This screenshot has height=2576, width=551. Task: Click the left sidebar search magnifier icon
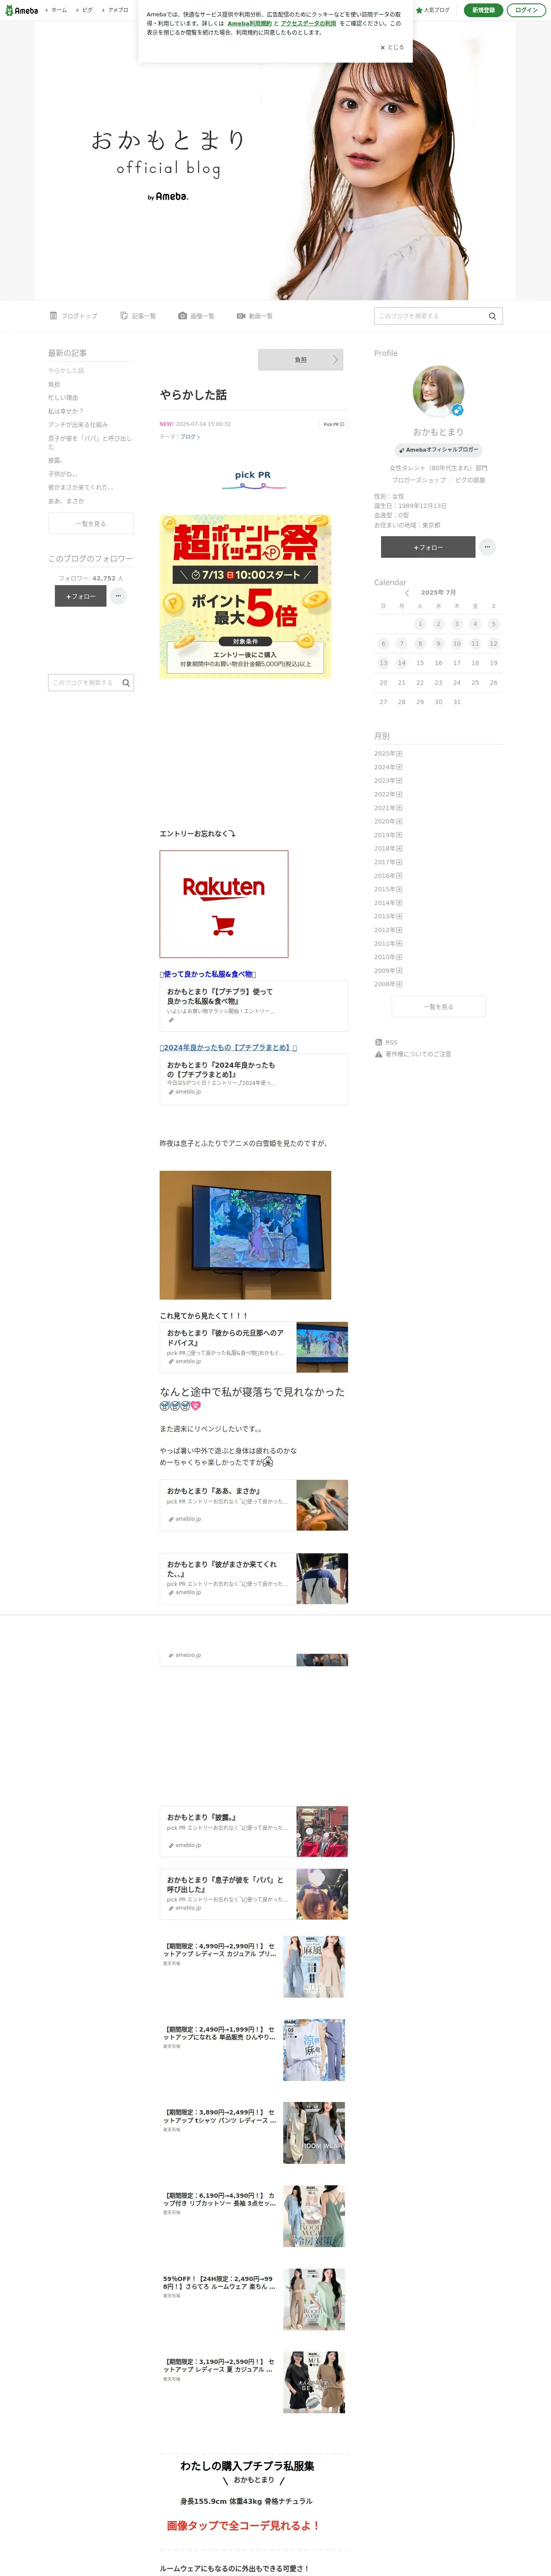coord(126,683)
